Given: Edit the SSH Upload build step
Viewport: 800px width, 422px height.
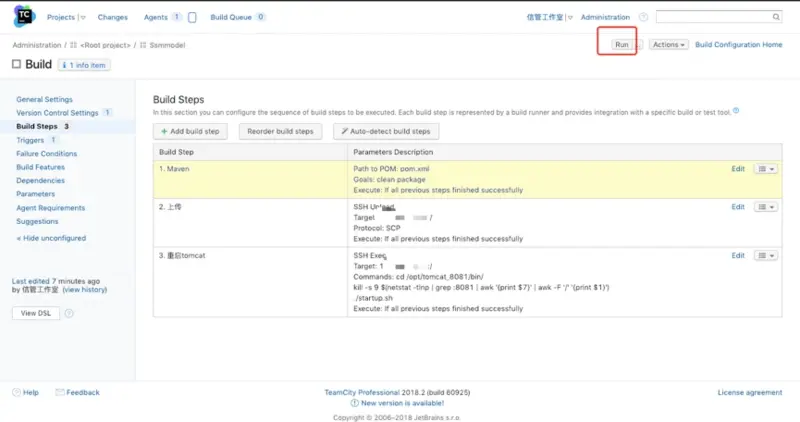Looking at the screenshot, I should 738,207.
